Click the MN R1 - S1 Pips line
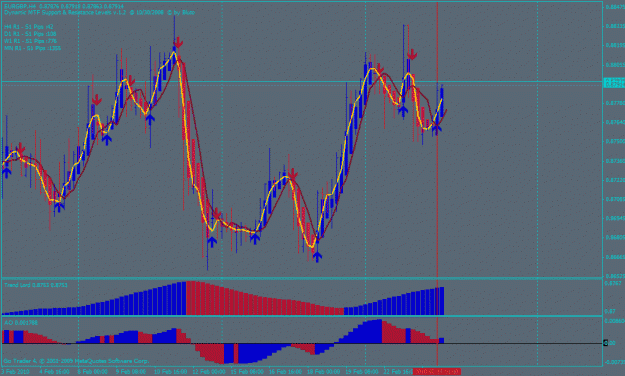Screen dimensions: 625x376 (33, 48)
